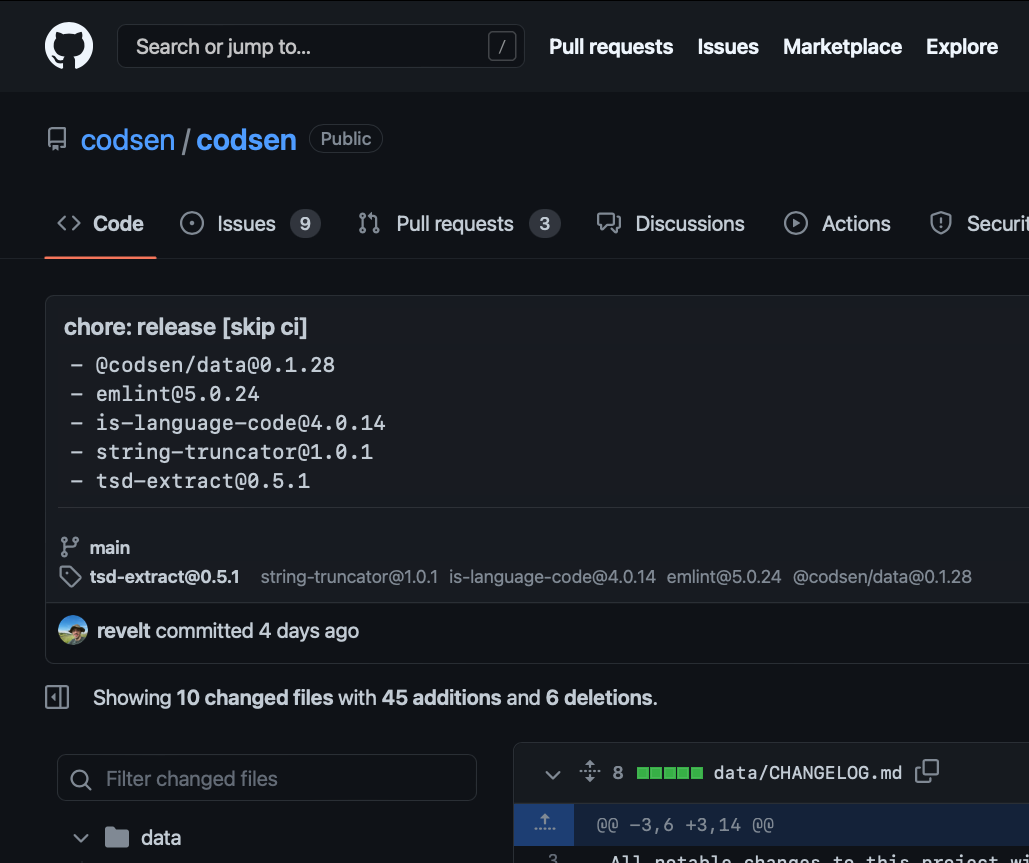Viewport: 1029px width, 863px height.
Task: Click the tag icon
Action: click(x=70, y=577)
